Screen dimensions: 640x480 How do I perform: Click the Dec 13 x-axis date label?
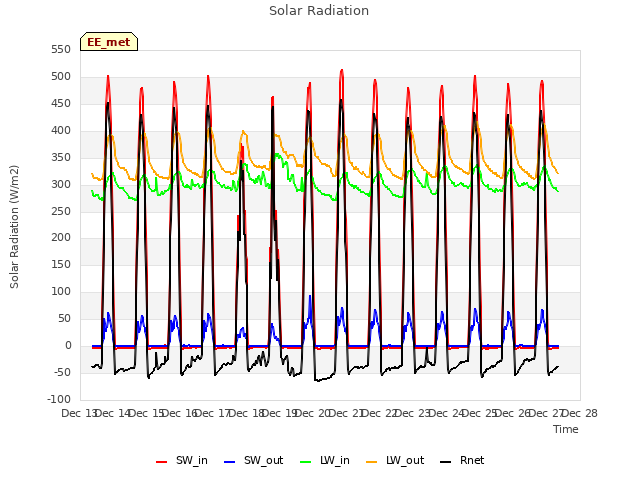click(x=78, y=413)
